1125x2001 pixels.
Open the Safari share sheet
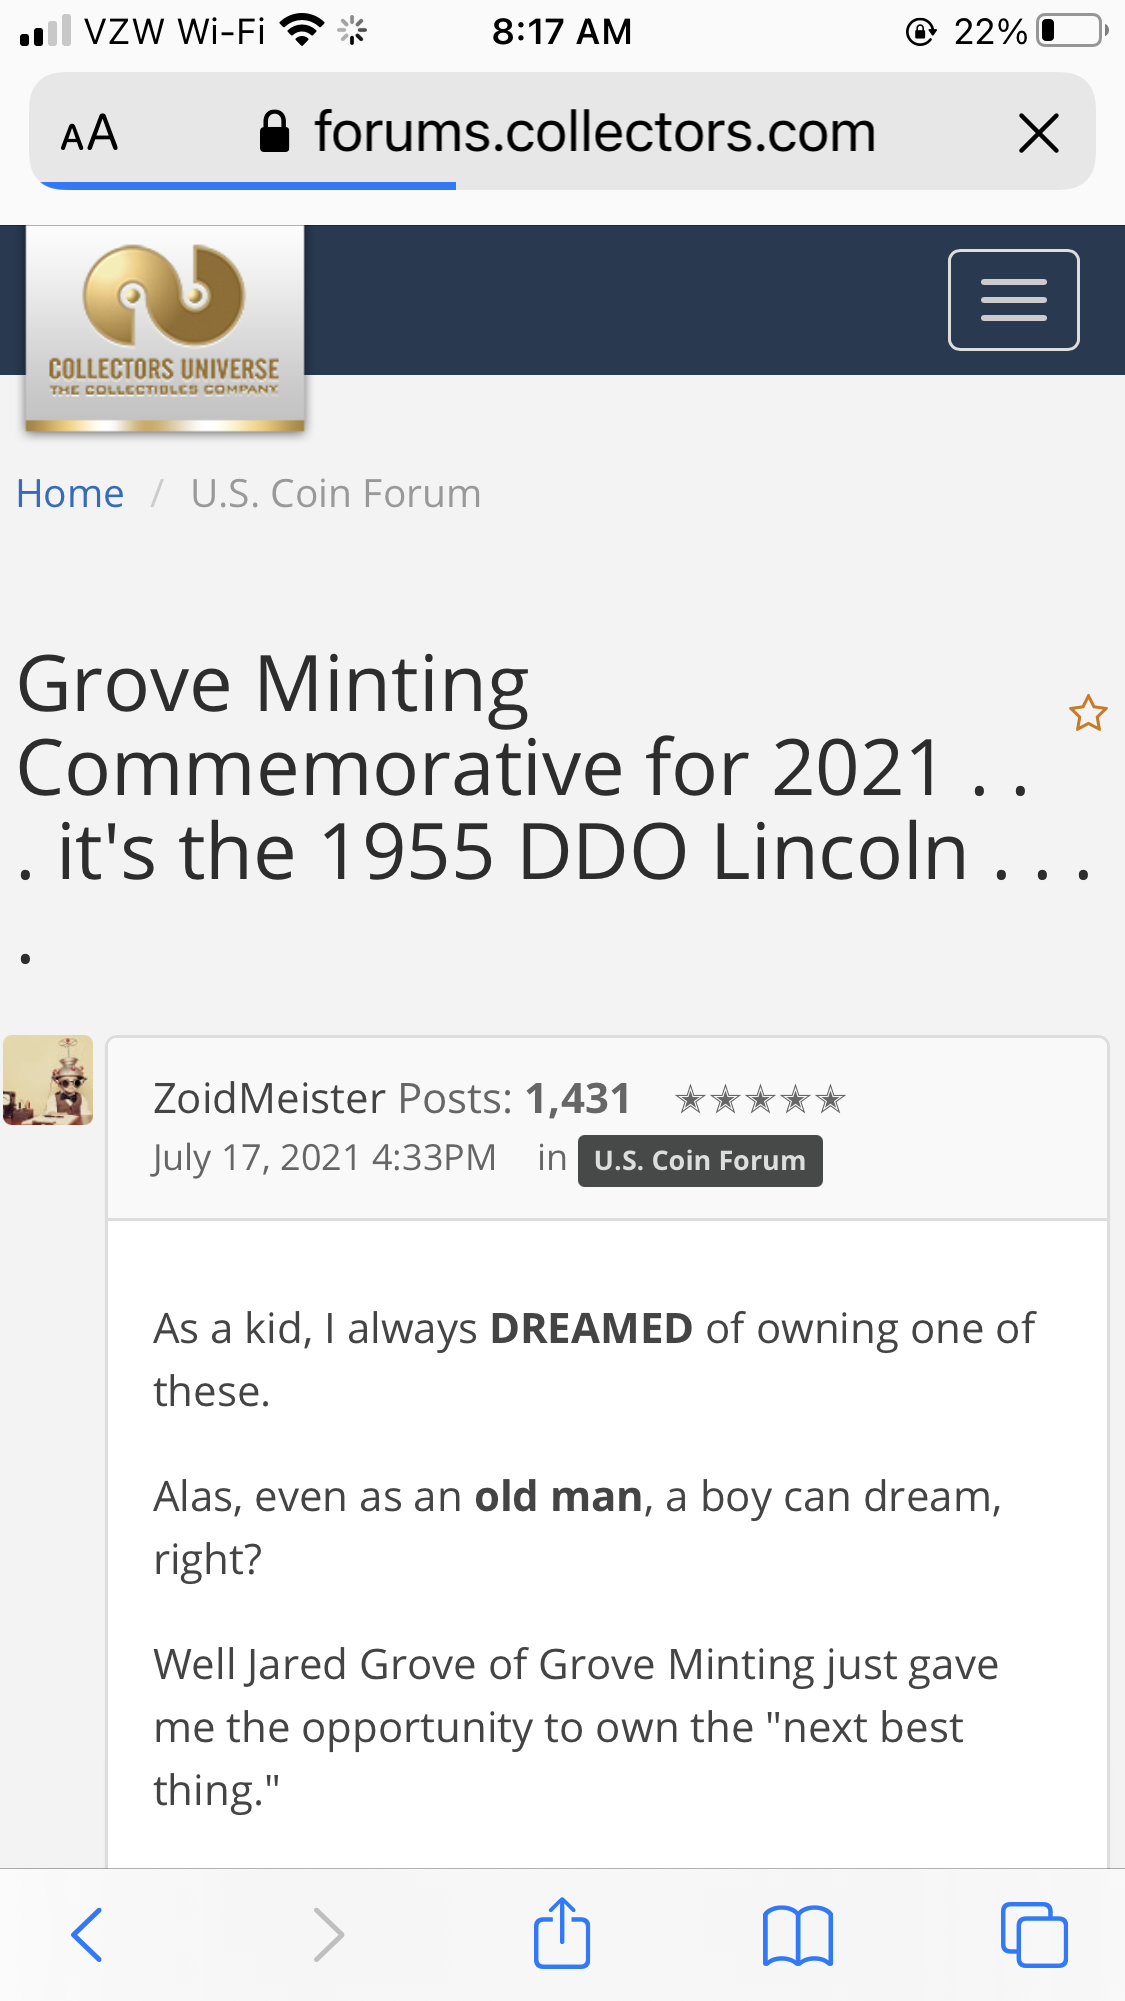(562, 1932)
